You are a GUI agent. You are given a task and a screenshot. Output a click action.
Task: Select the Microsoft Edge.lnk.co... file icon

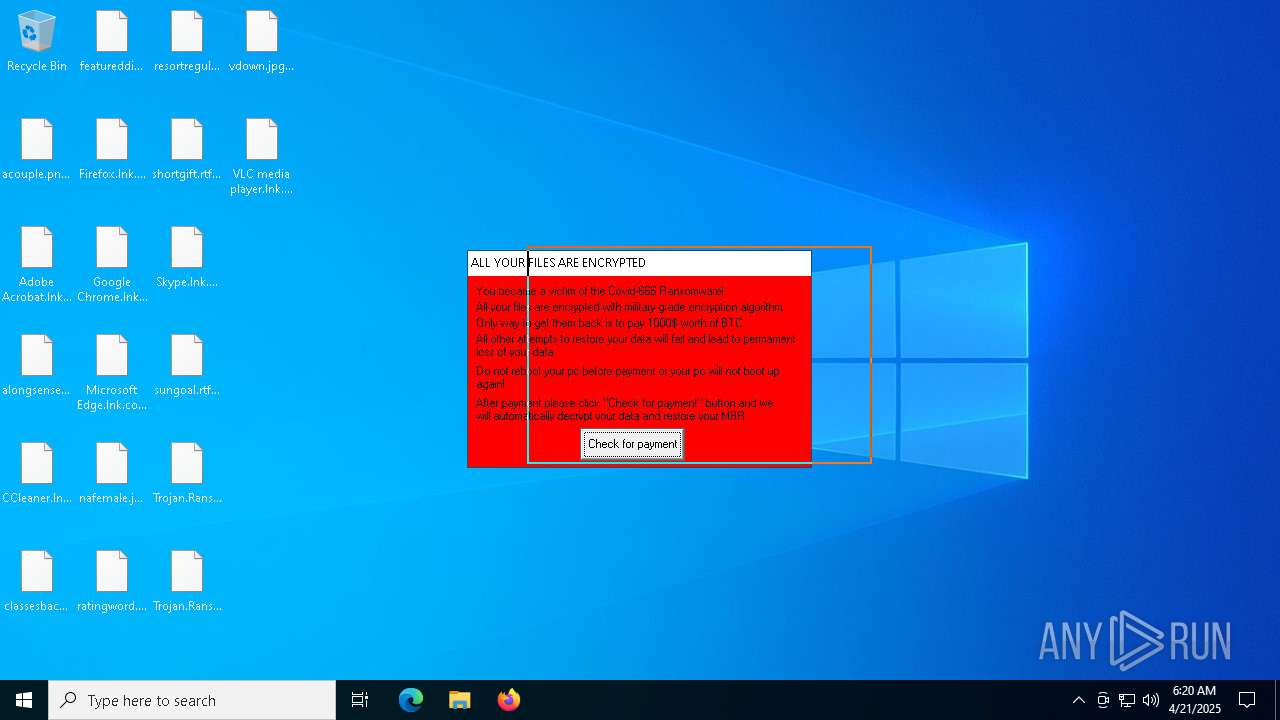112,372
